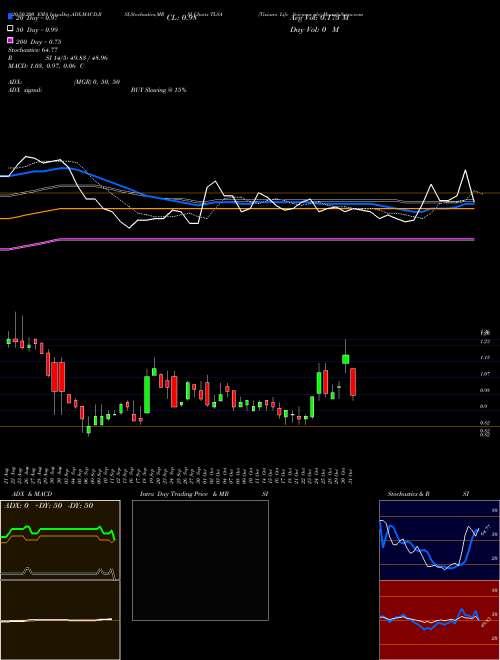
Task: Open the red RSI chart panel
Action: 439,620
